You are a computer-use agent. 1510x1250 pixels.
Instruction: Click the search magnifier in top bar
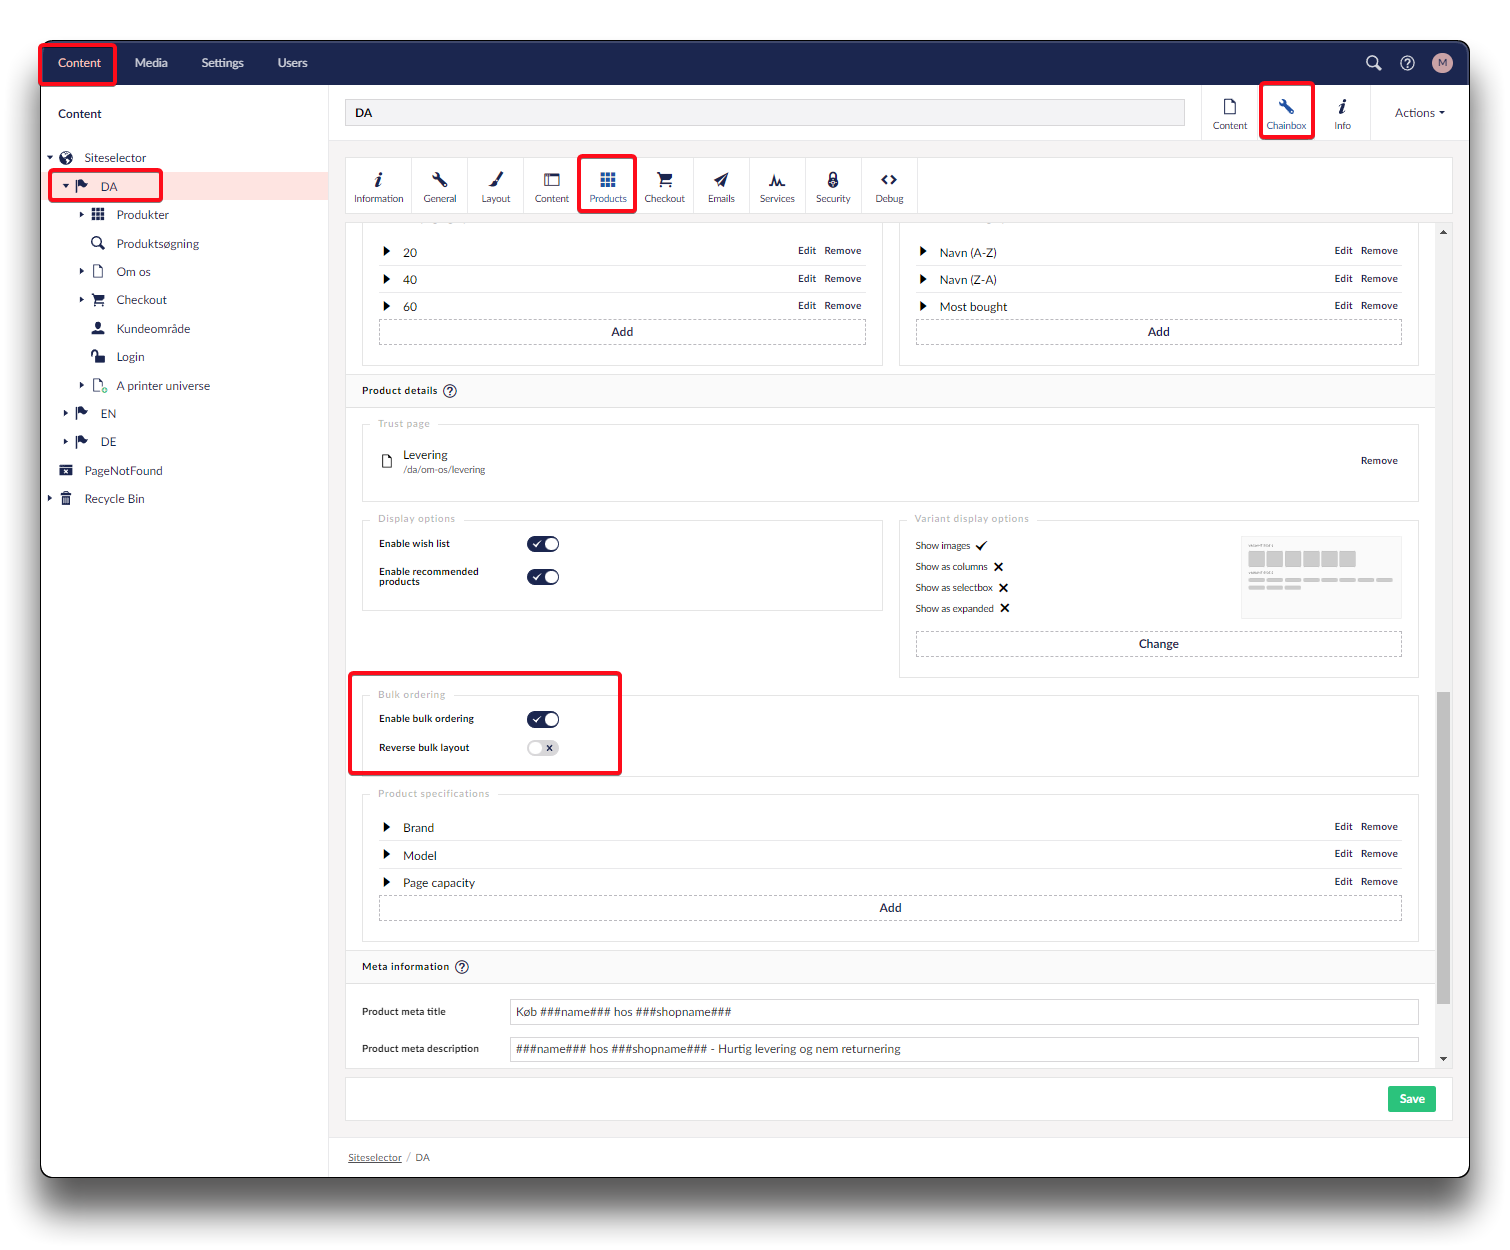tap(1374, 63)
